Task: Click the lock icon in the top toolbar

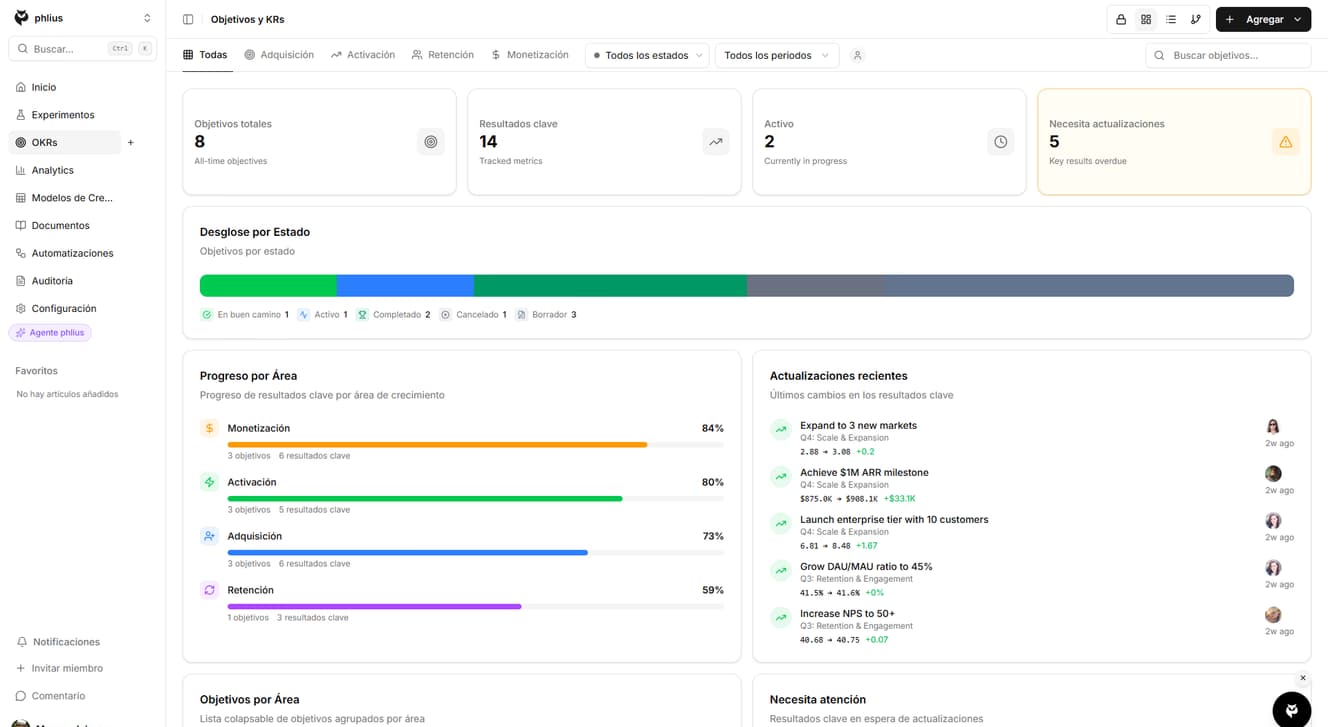Action: tap(1121, 19)
